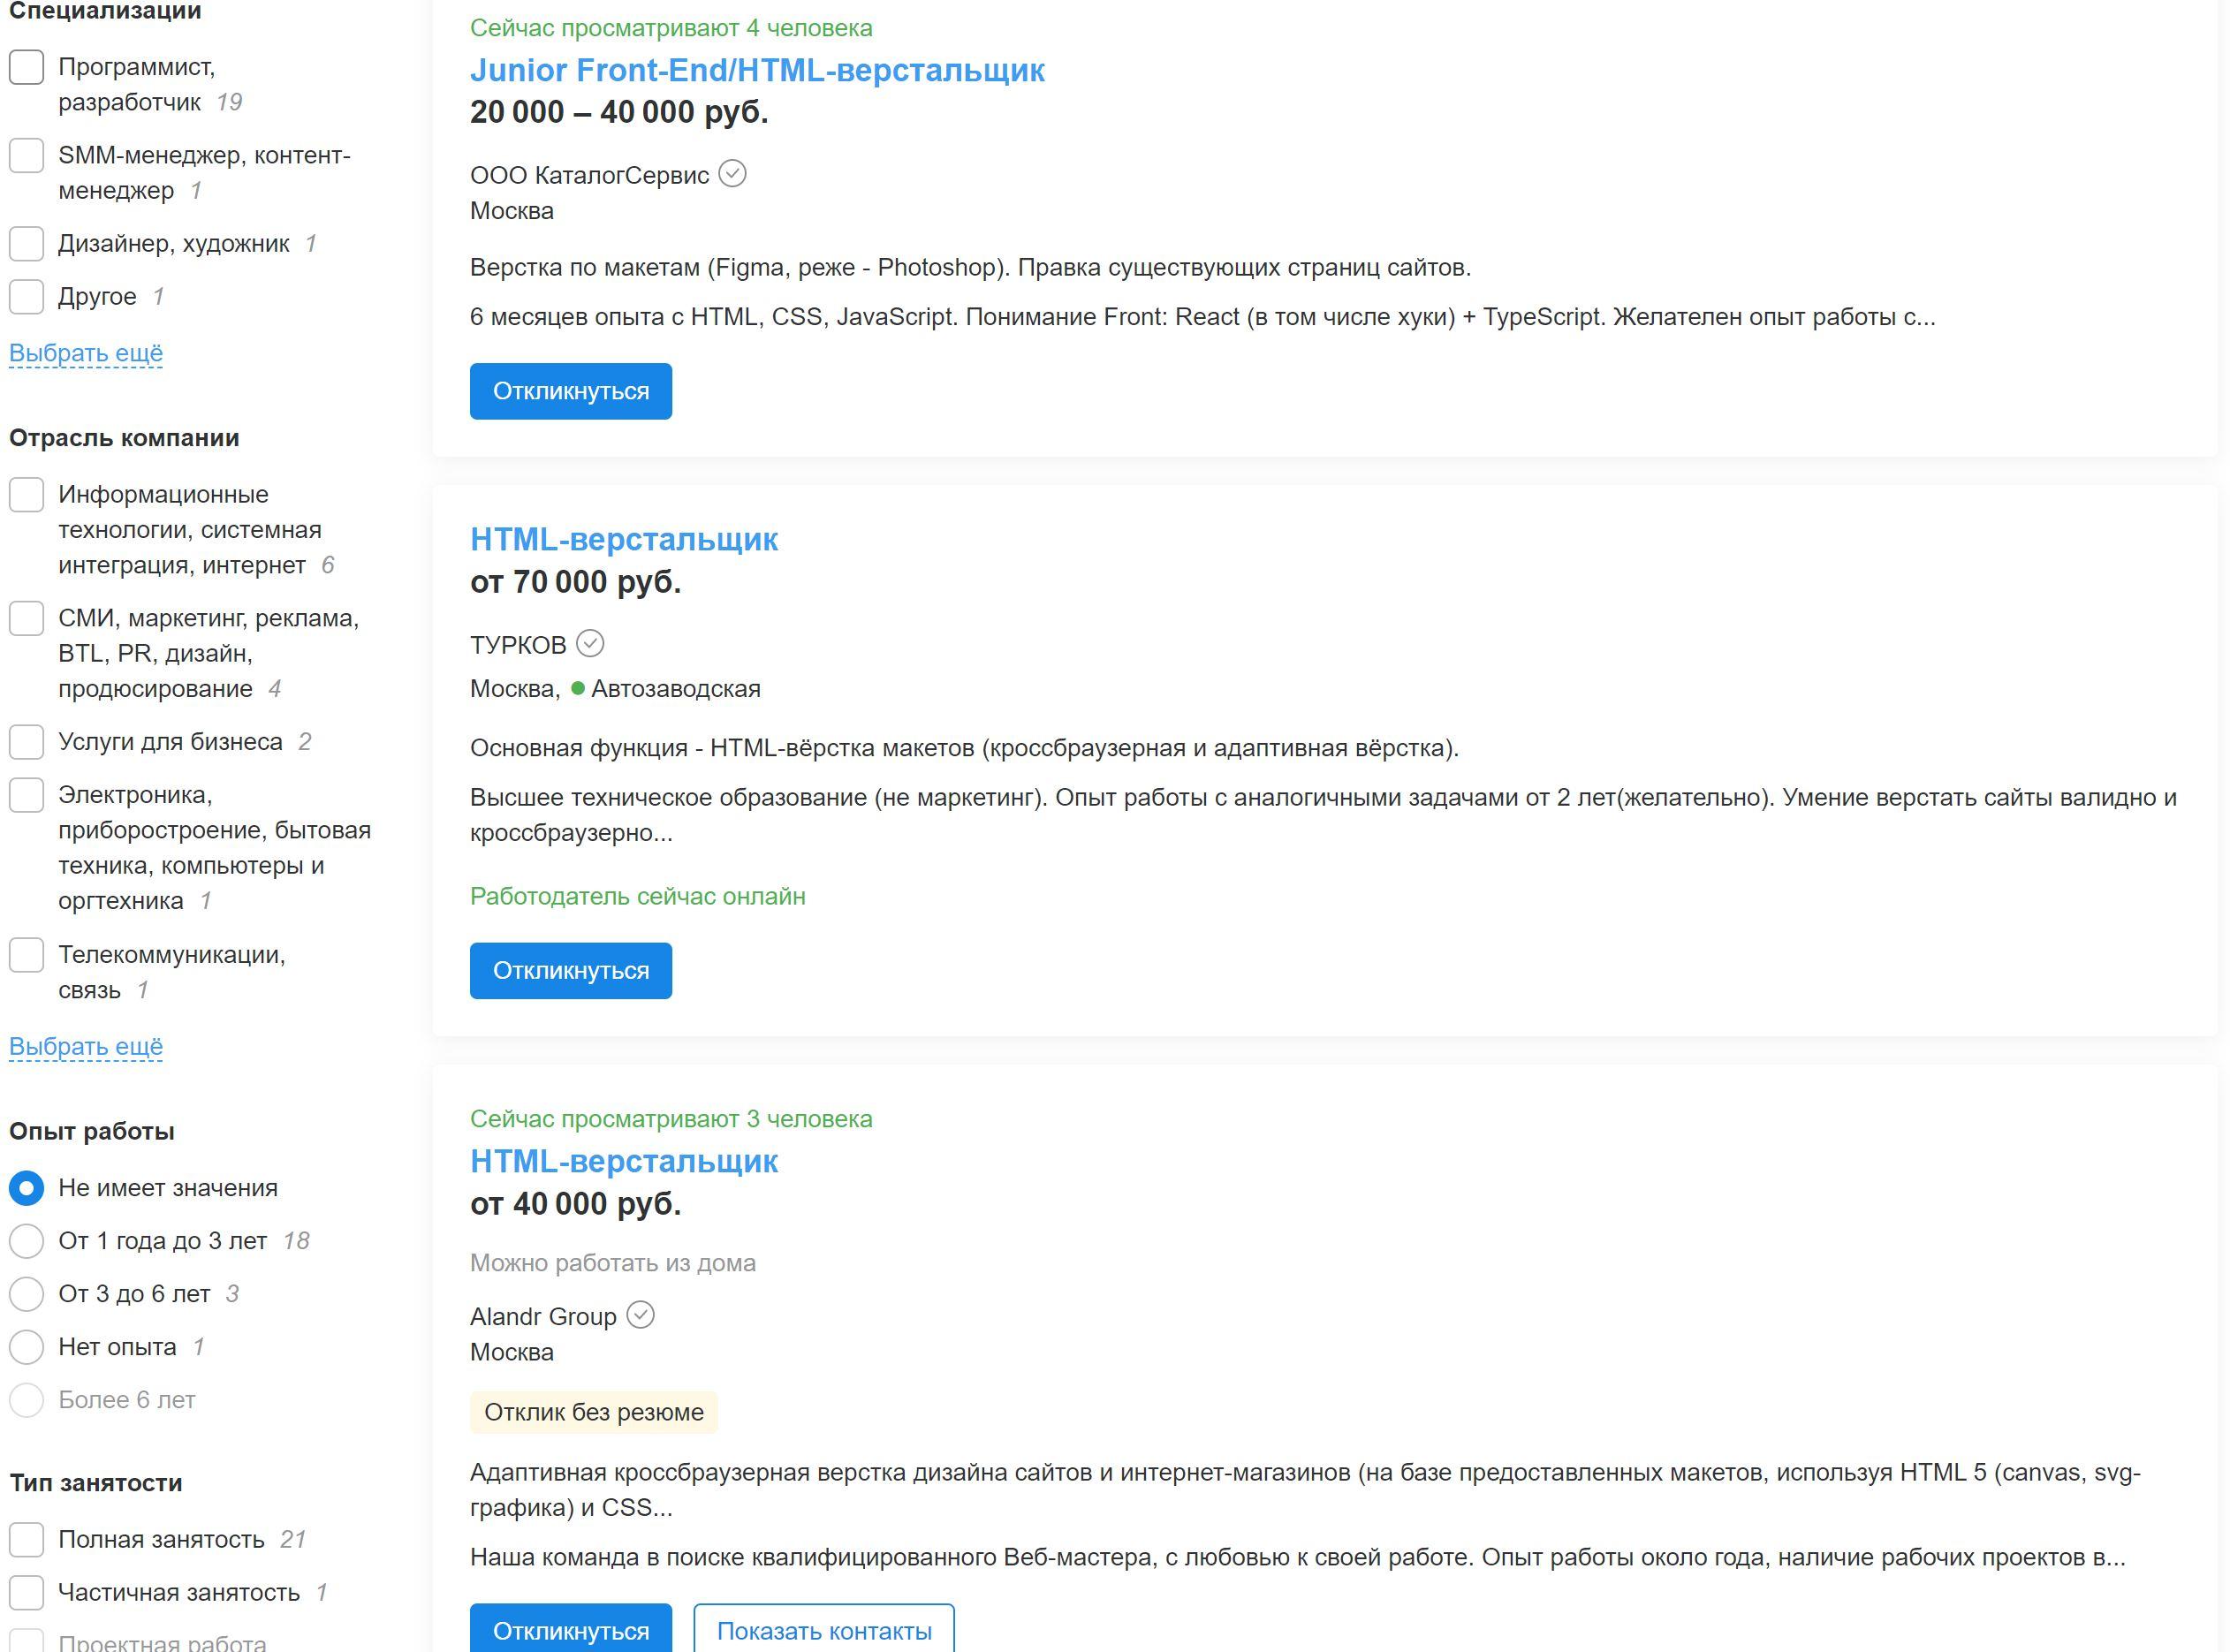Screen dimensions: 2230x1652
Task: Choose Нет опыта radio option
Action: 27,1347
